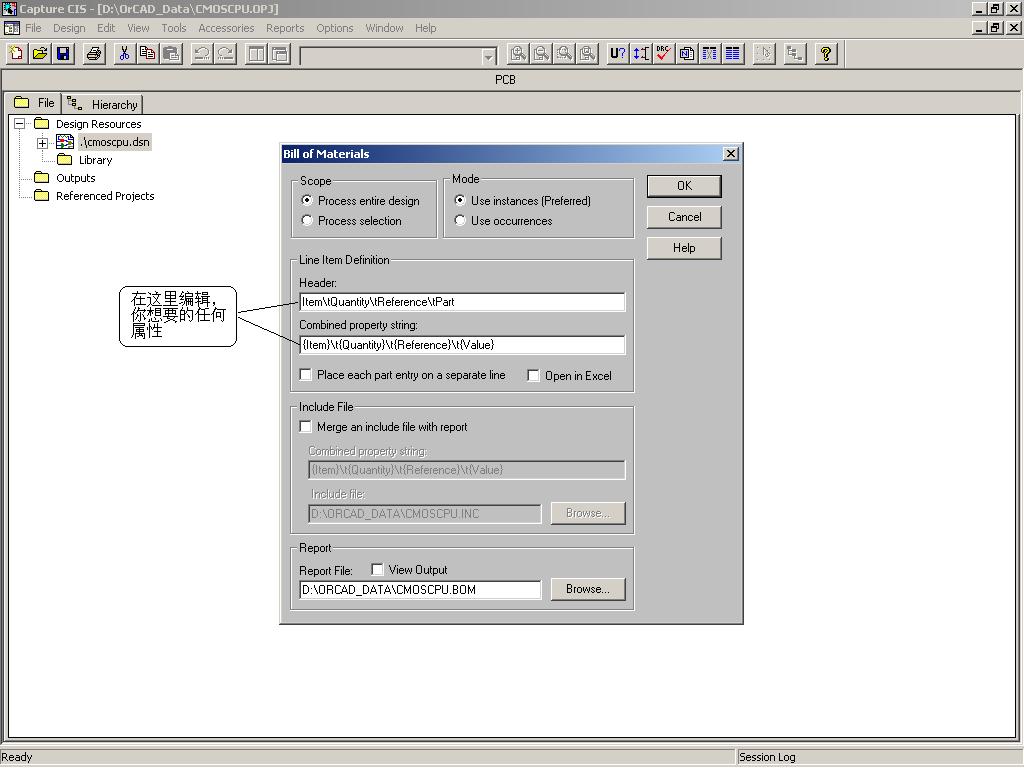Click the Bill of Materials toolbar icon
The image size is (1024, 768).
733,54
